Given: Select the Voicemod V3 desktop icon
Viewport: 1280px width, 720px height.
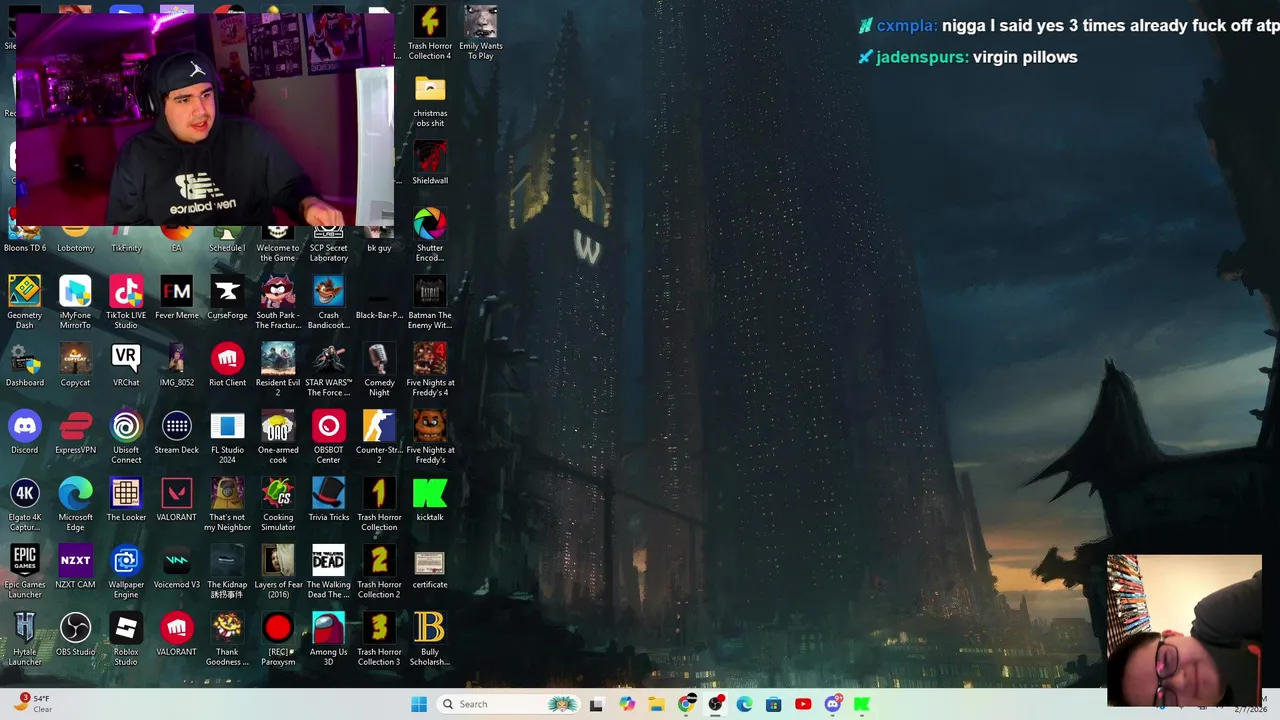Looking at the screenshot, I should (177, 567).
